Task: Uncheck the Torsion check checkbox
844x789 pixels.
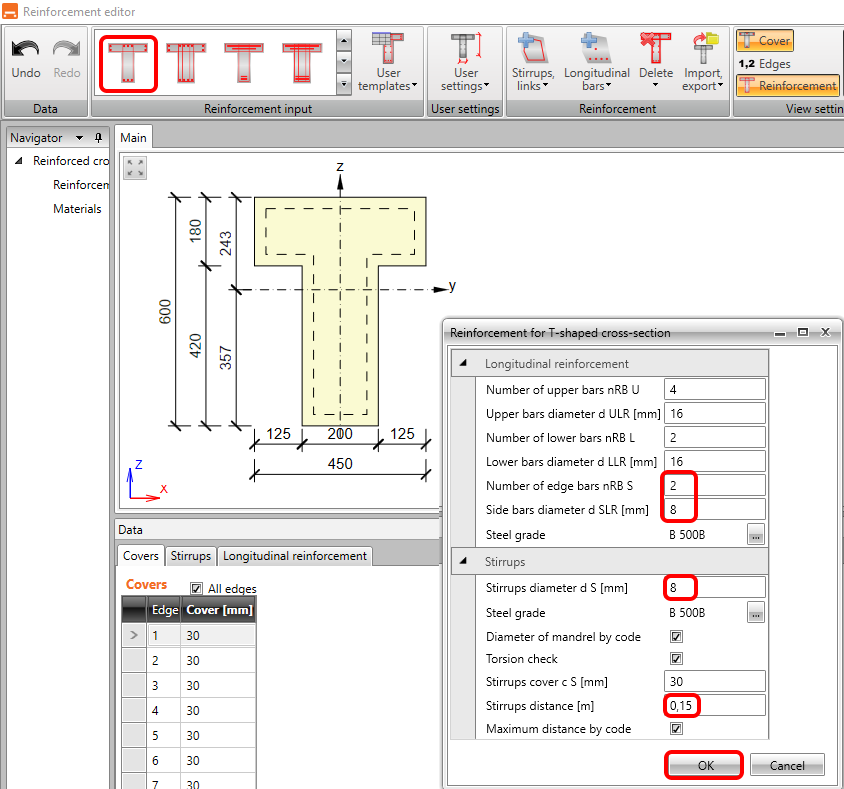Action: pyautogui.click(x=676, y=659)
